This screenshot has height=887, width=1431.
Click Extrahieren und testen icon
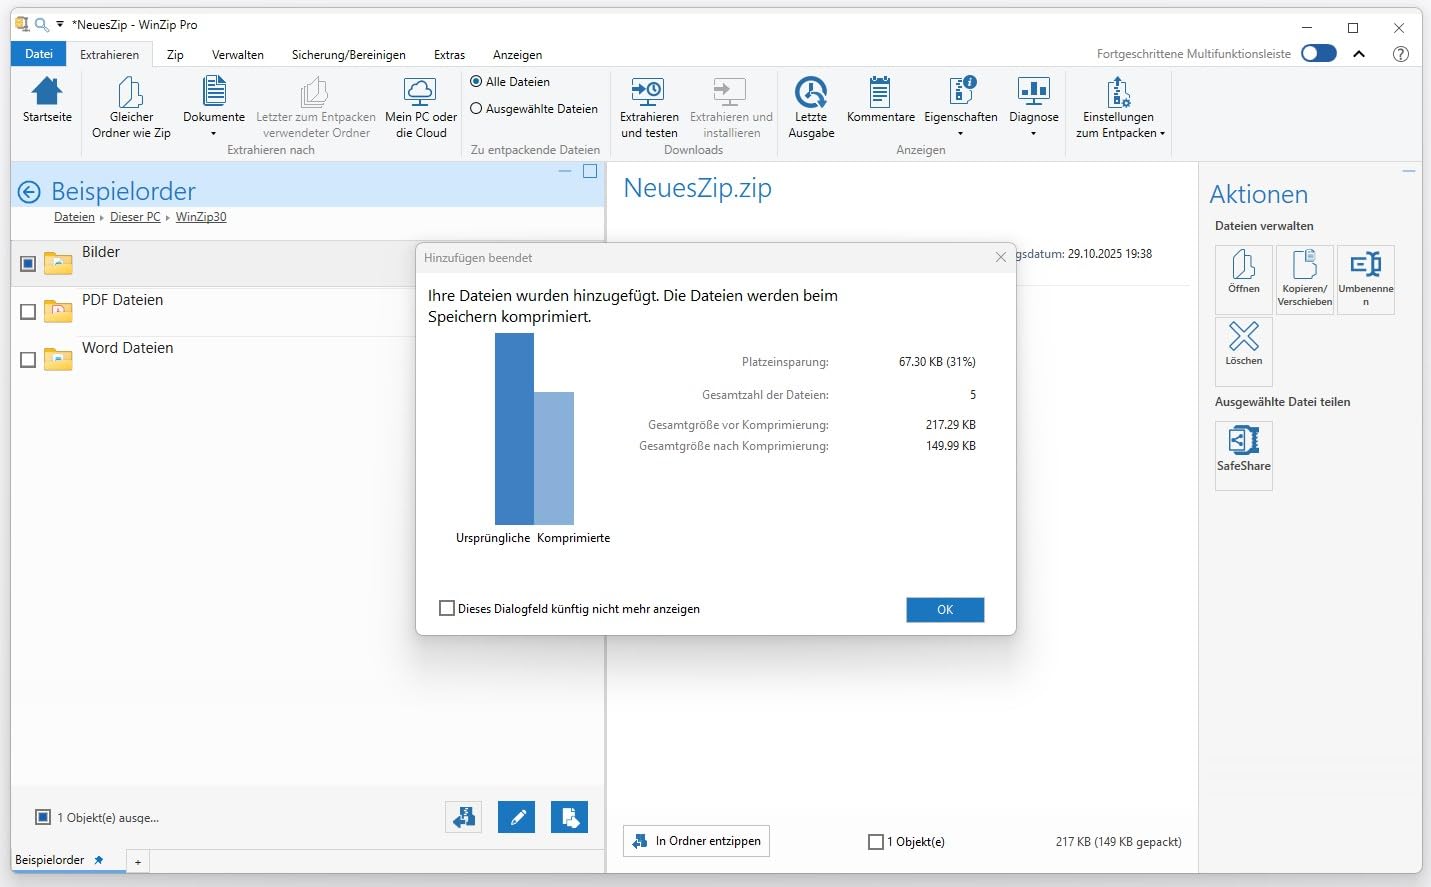(x=648, y=92)
